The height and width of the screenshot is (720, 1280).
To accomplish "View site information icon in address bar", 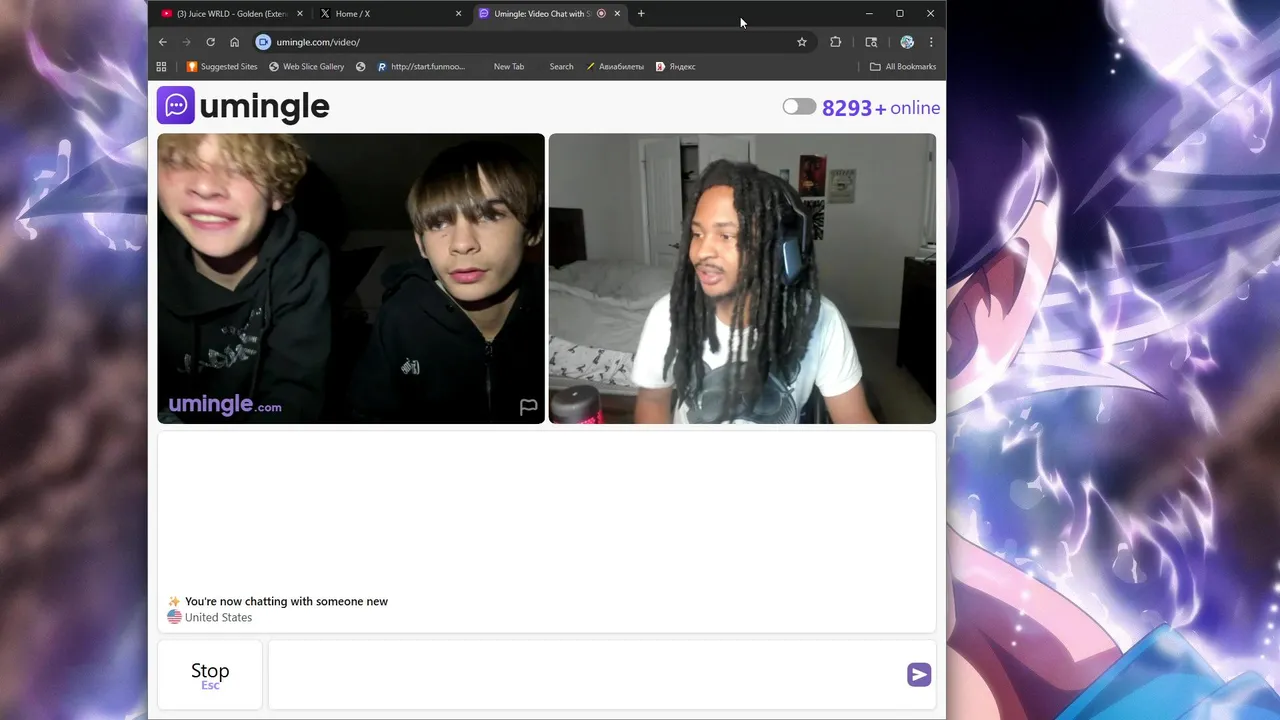I will coord(263,42).
